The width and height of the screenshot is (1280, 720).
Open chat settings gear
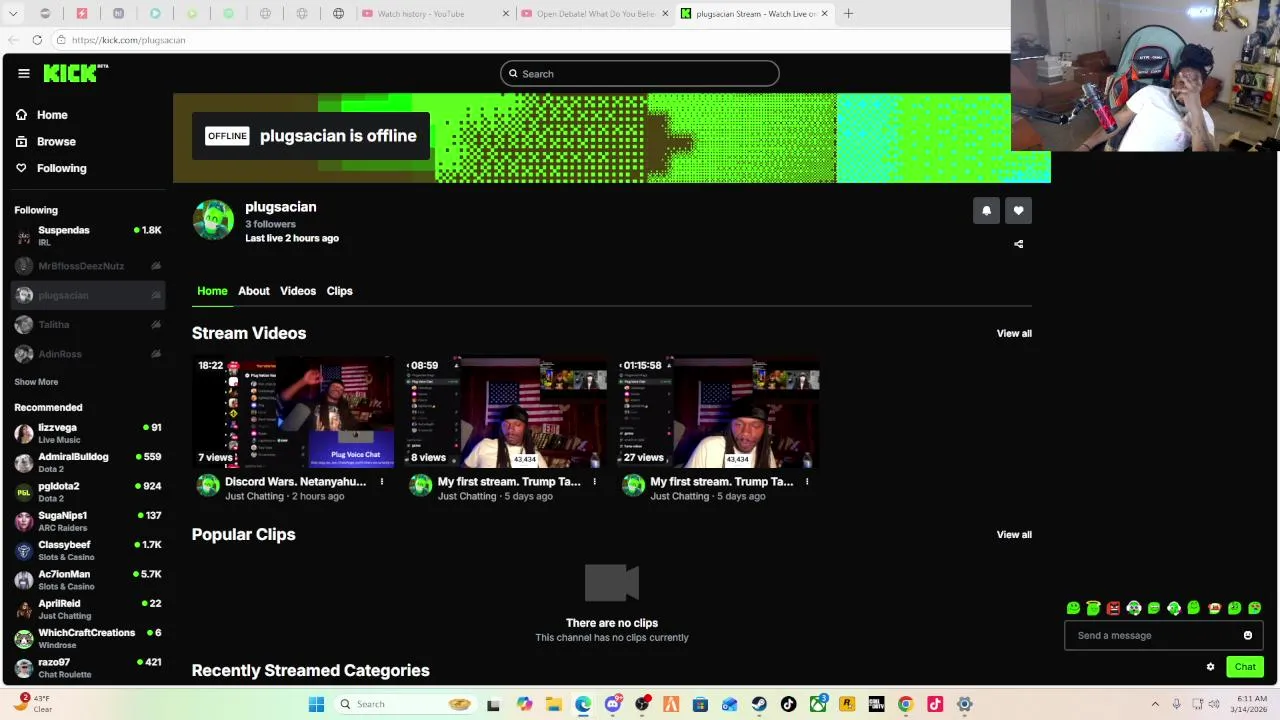tap(1210, 667)
